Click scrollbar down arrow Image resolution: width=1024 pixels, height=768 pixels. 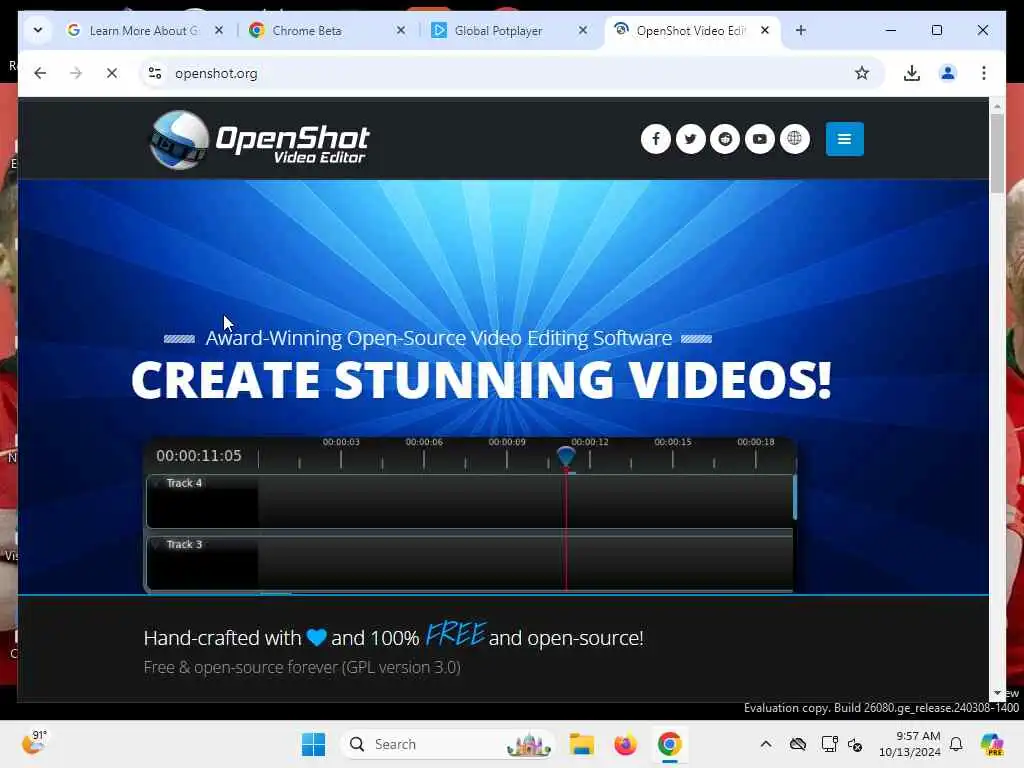(997, 693)
